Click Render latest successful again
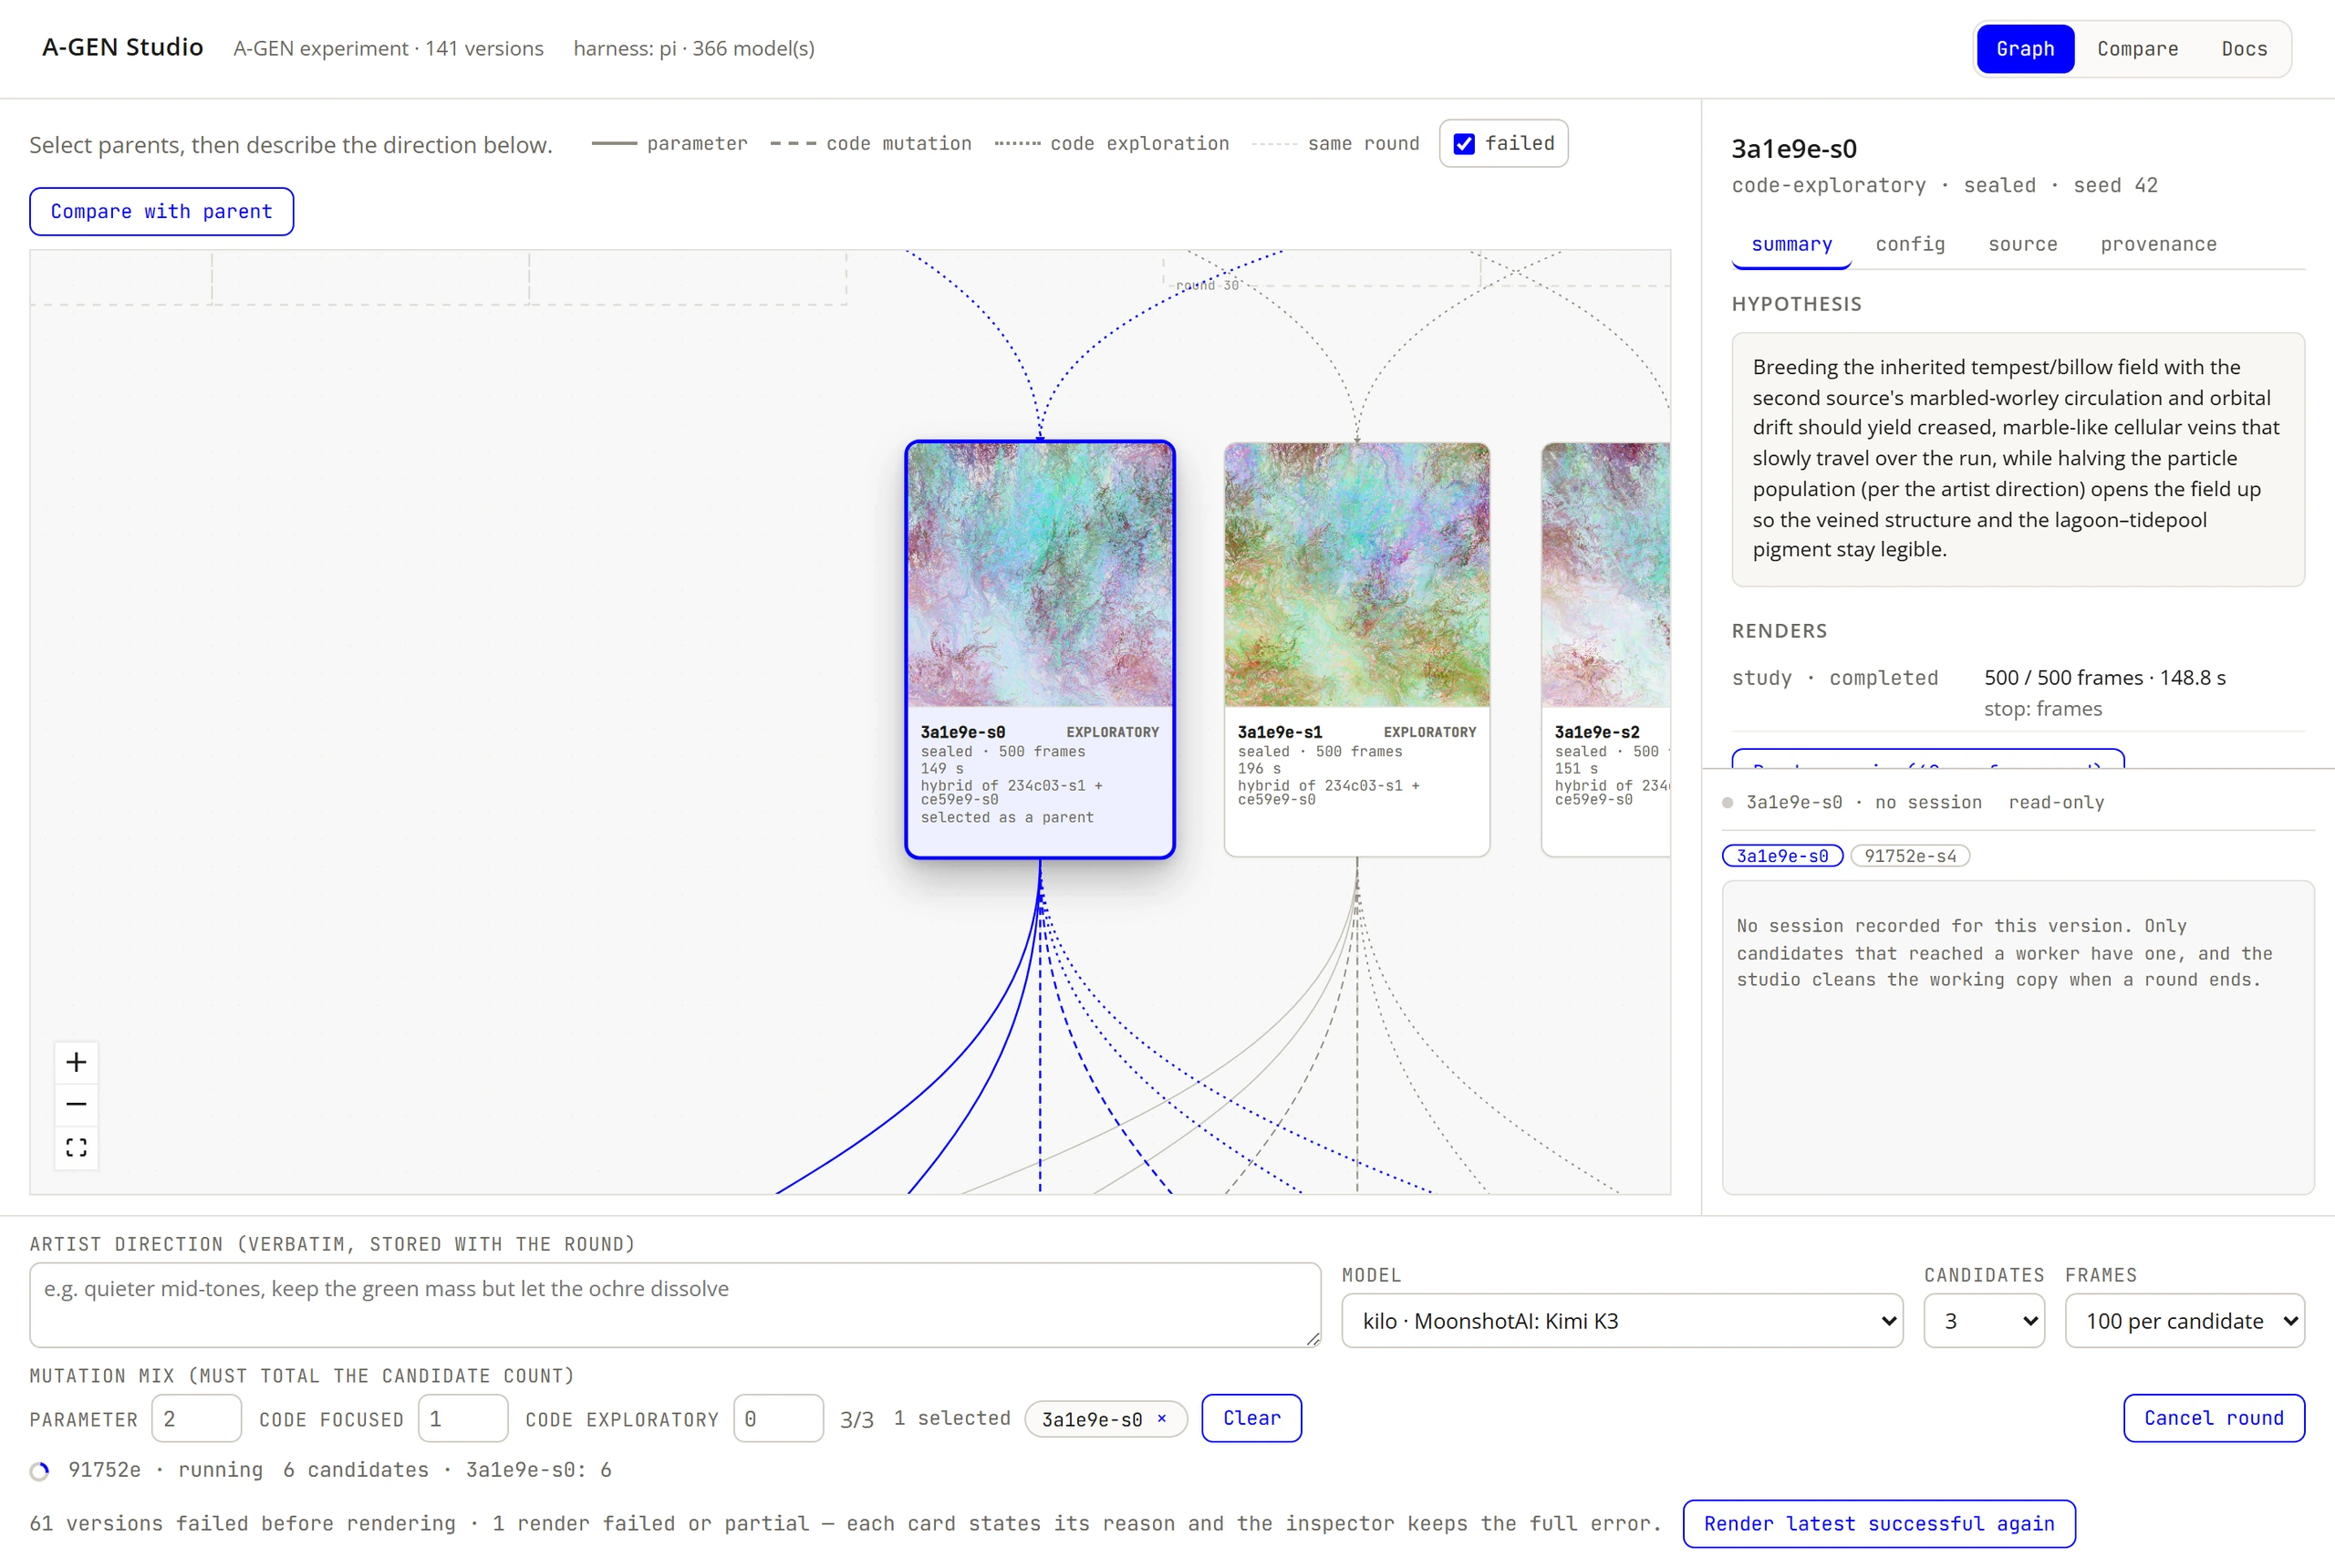2335x1568 pixels. (x=1879, y=1524)
